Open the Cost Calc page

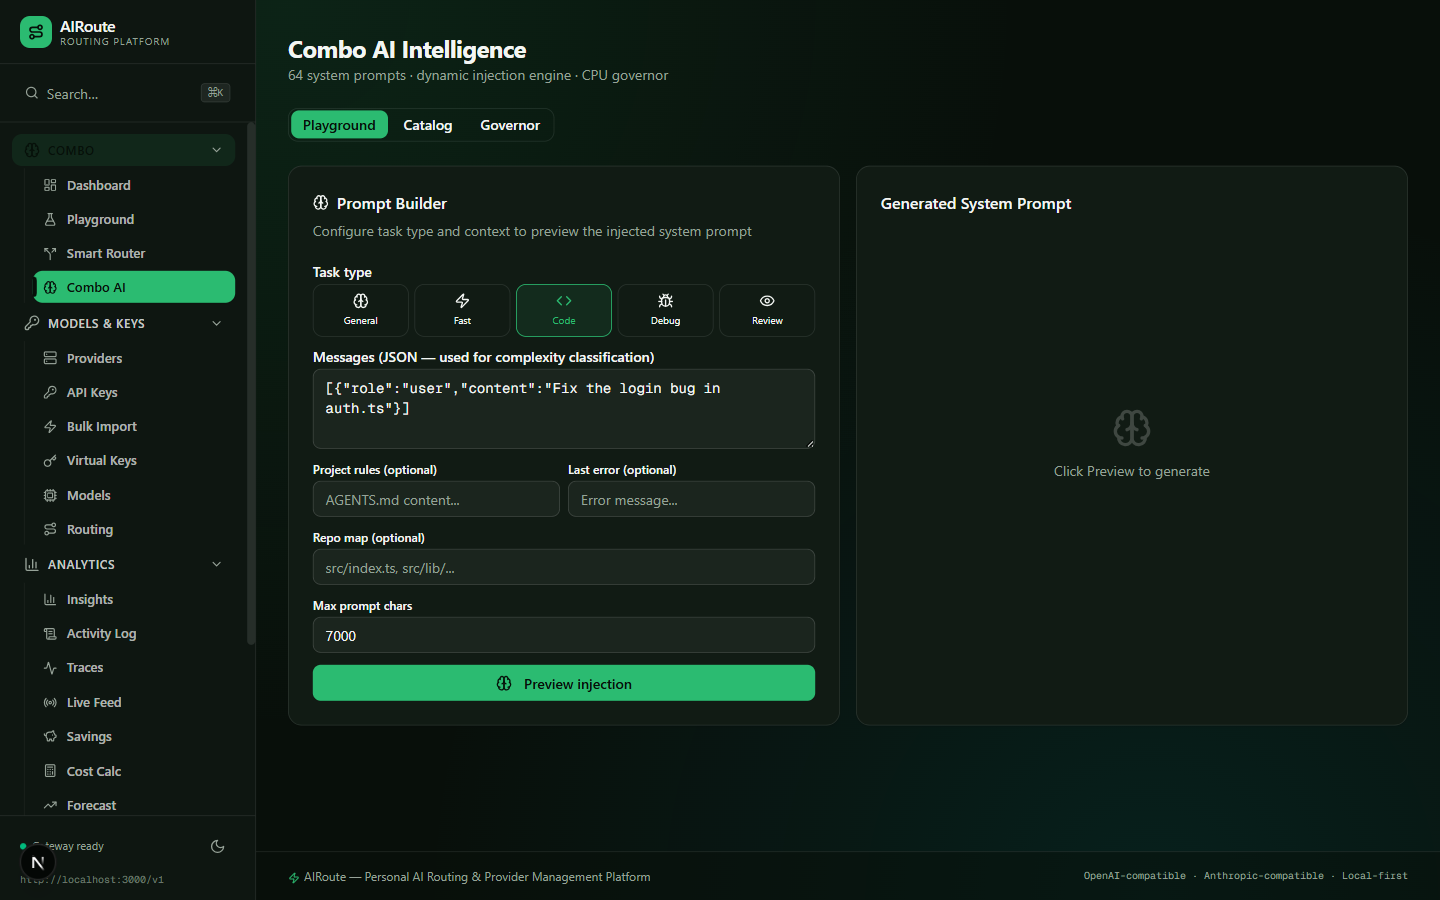click(x=134, y=771)
